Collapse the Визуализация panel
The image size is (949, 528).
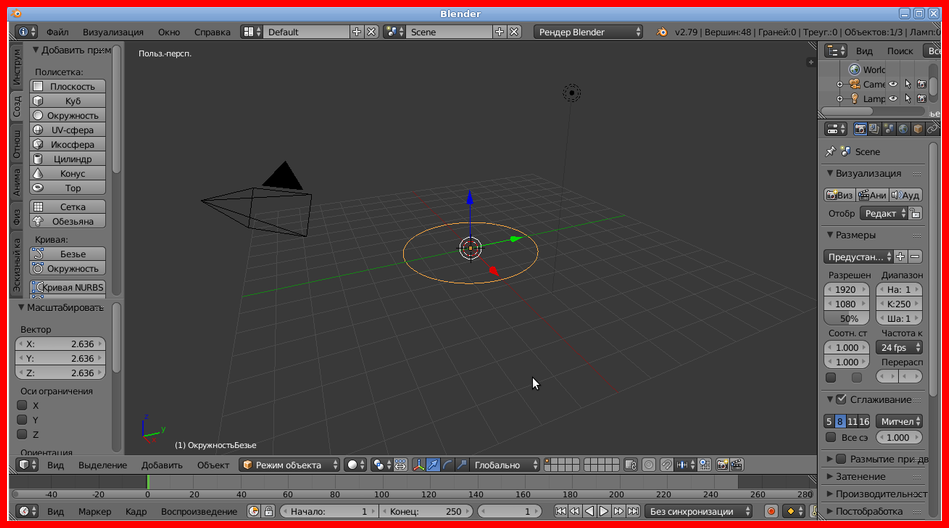tap(830, 173)
